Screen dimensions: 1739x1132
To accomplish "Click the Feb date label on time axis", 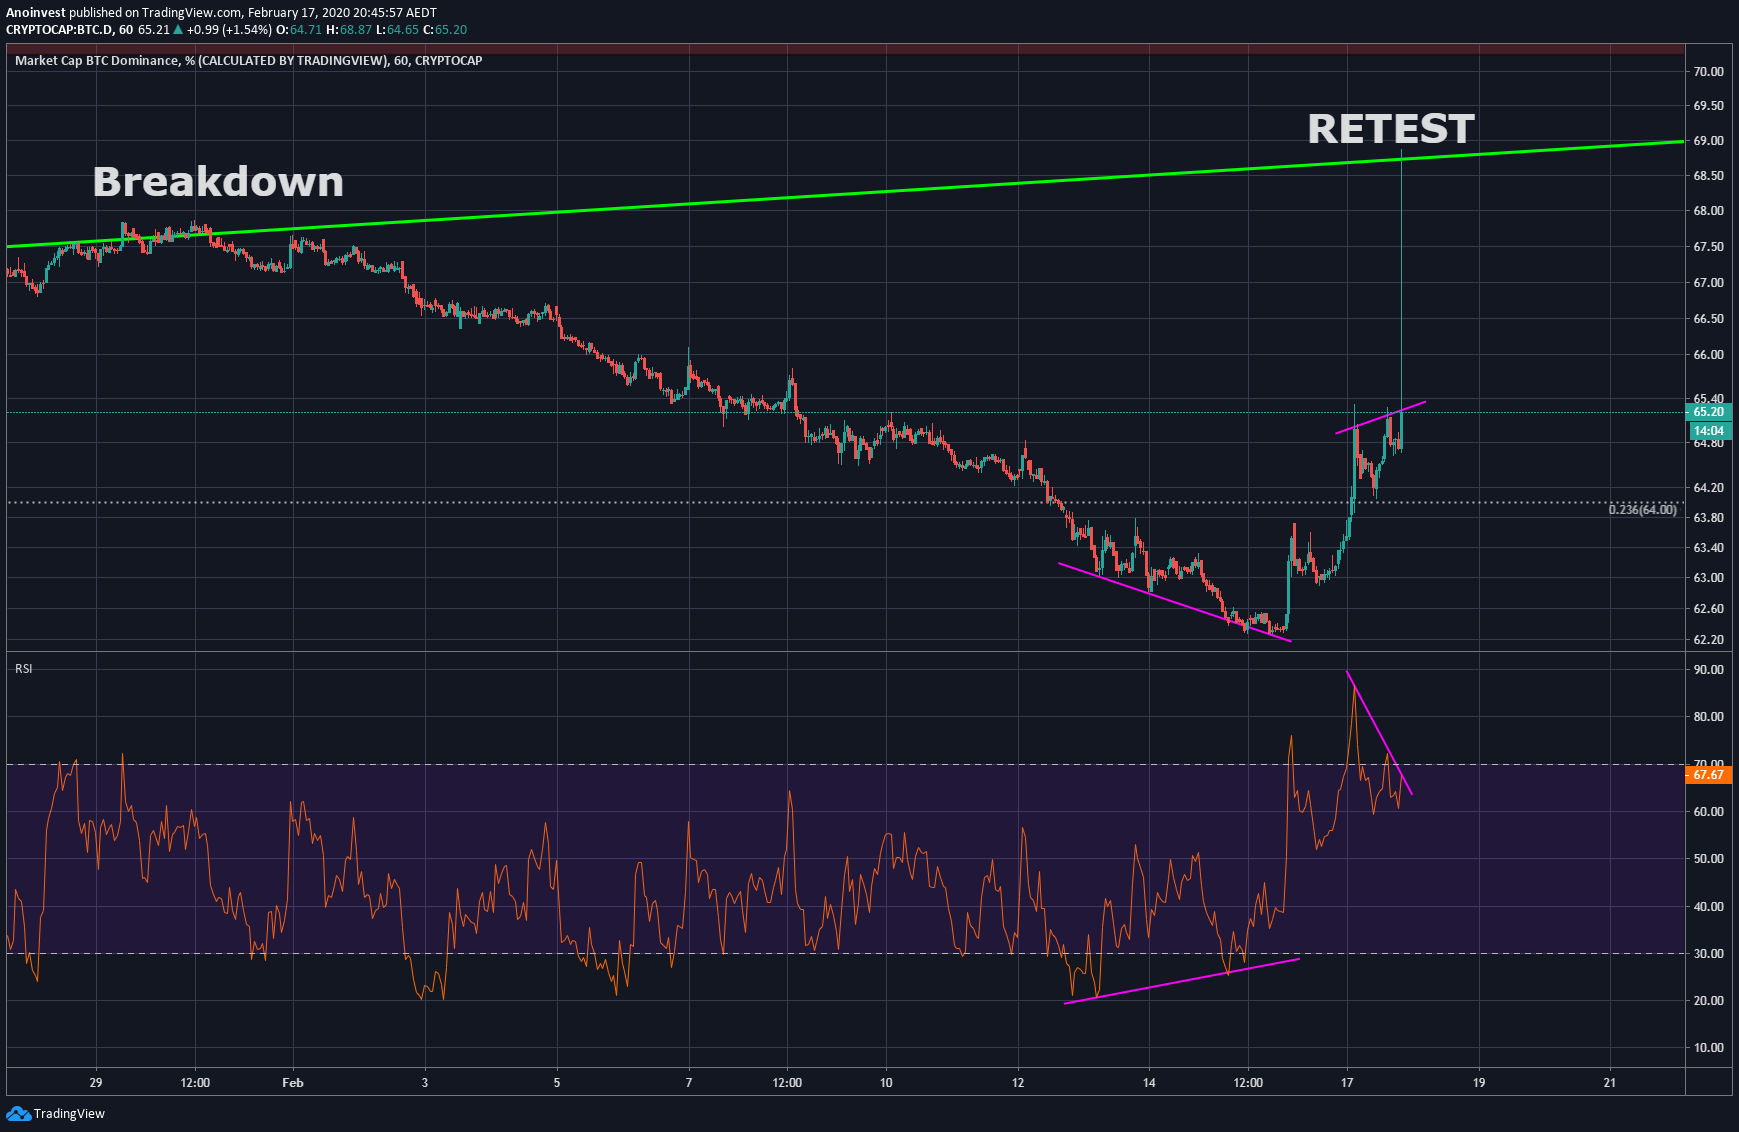I will click(293, 1083).
